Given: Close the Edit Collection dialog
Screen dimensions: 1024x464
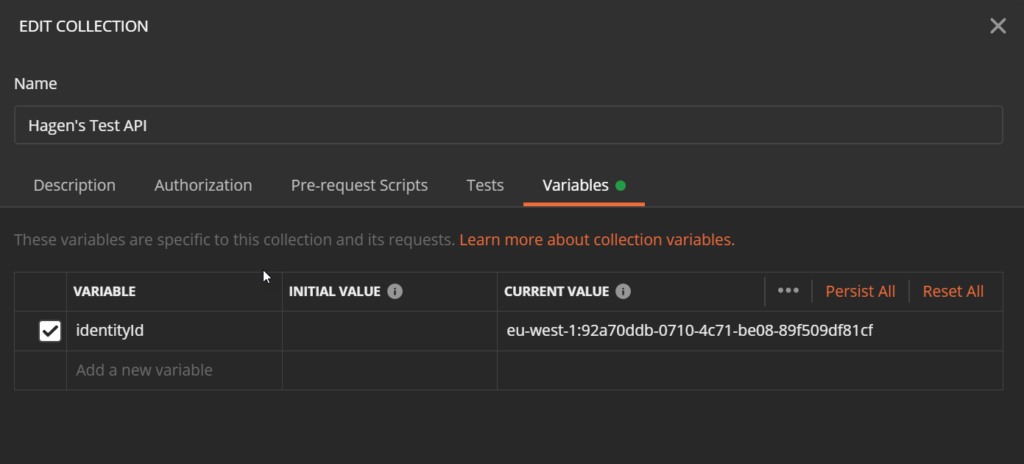Looking at the screenshot, I should coord(997,26).
